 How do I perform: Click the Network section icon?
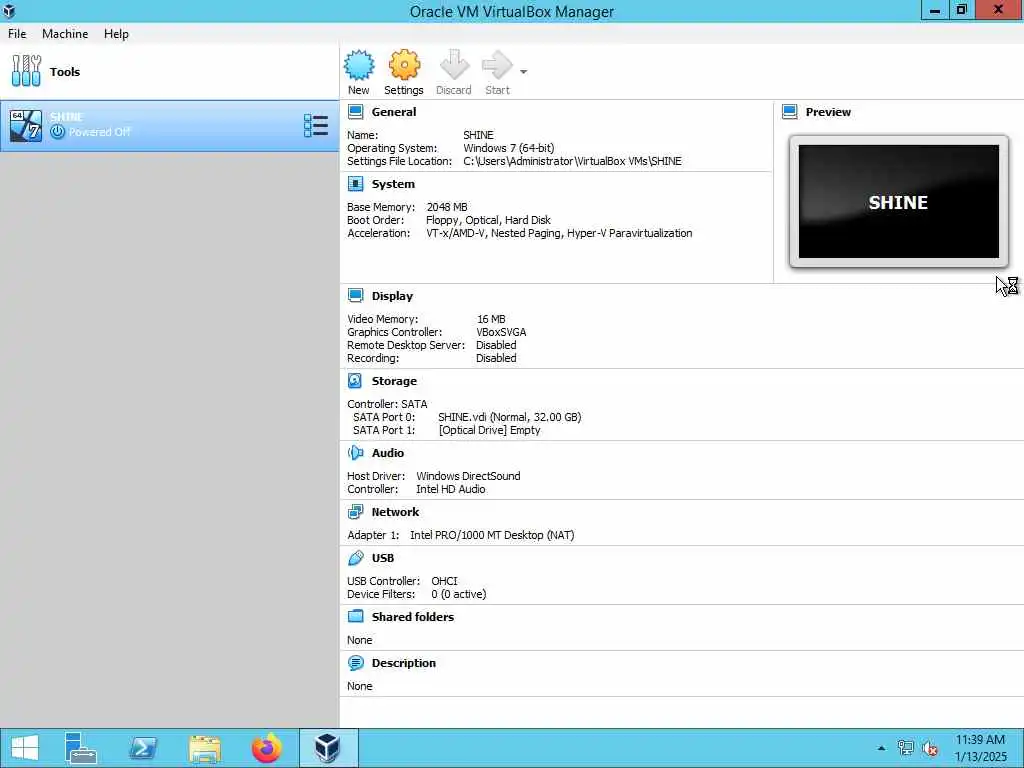[355, 512]
